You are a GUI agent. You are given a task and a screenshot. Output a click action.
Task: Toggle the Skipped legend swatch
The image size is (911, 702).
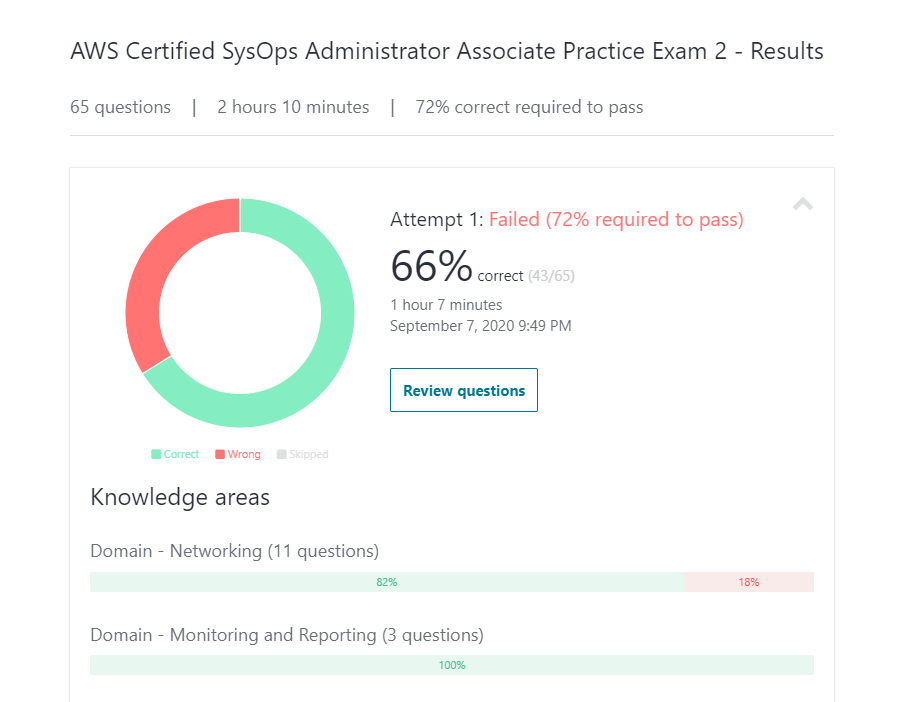coord(281,454)
